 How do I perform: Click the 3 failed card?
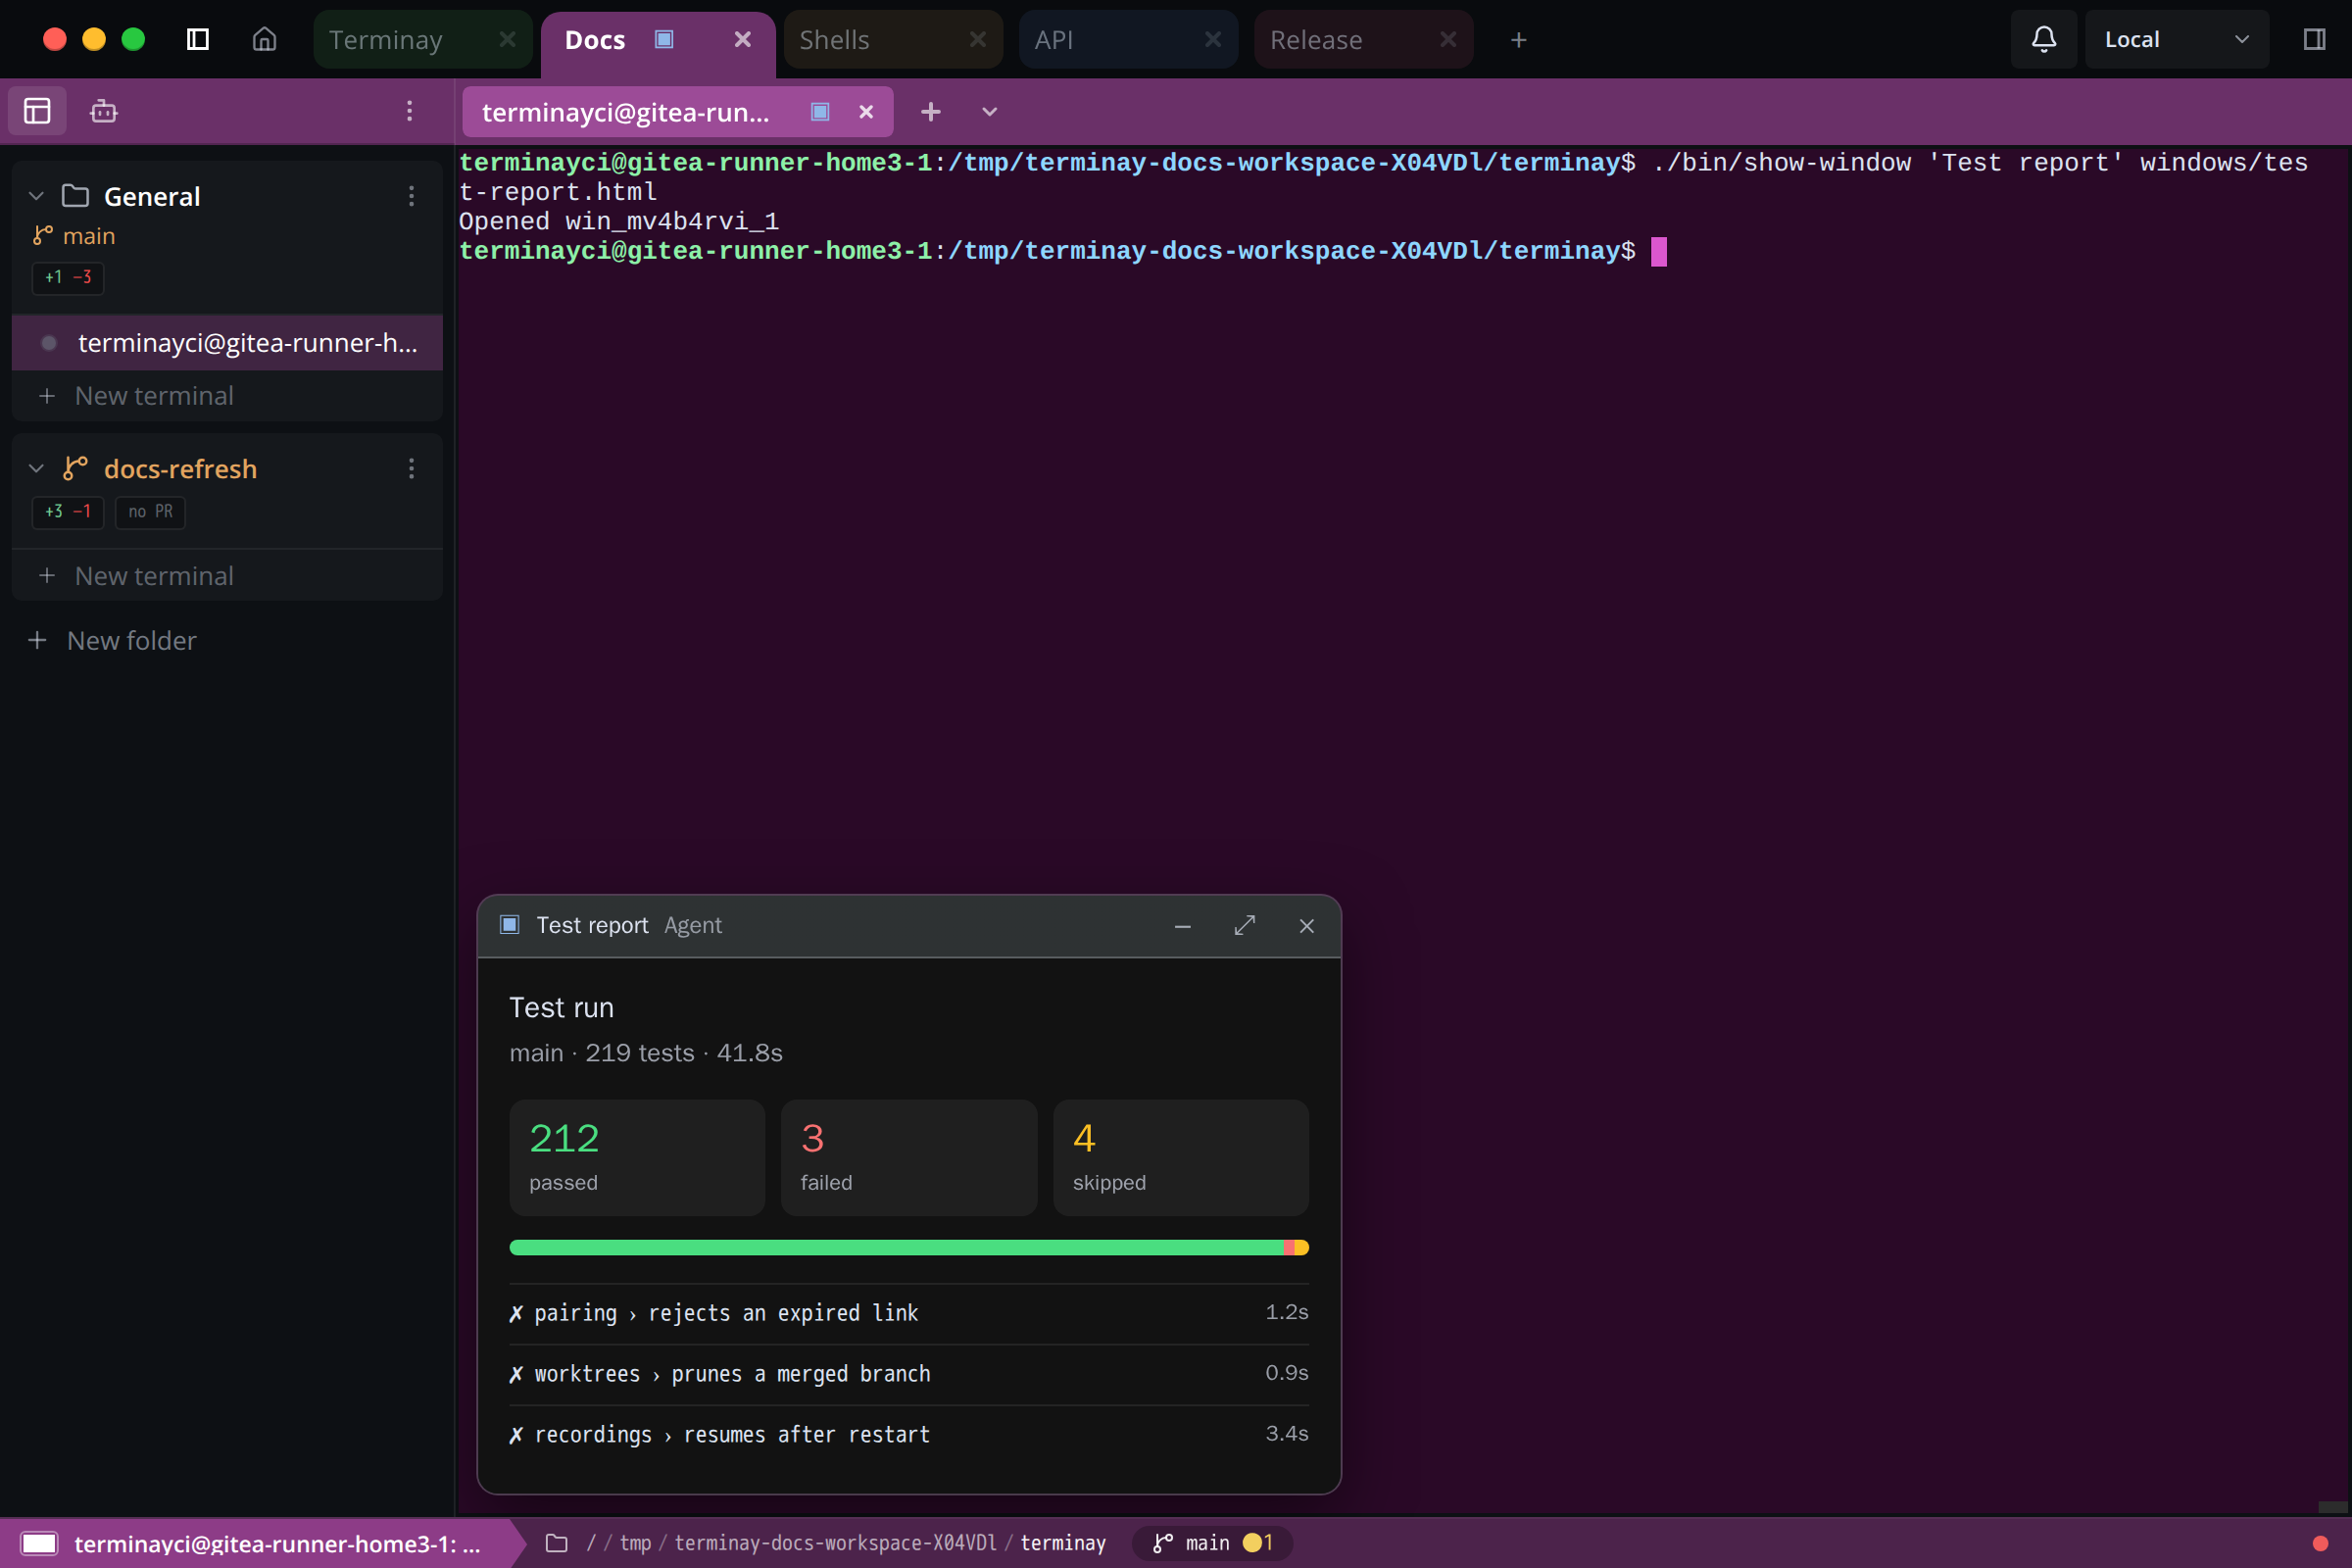tap(909, 1157)
